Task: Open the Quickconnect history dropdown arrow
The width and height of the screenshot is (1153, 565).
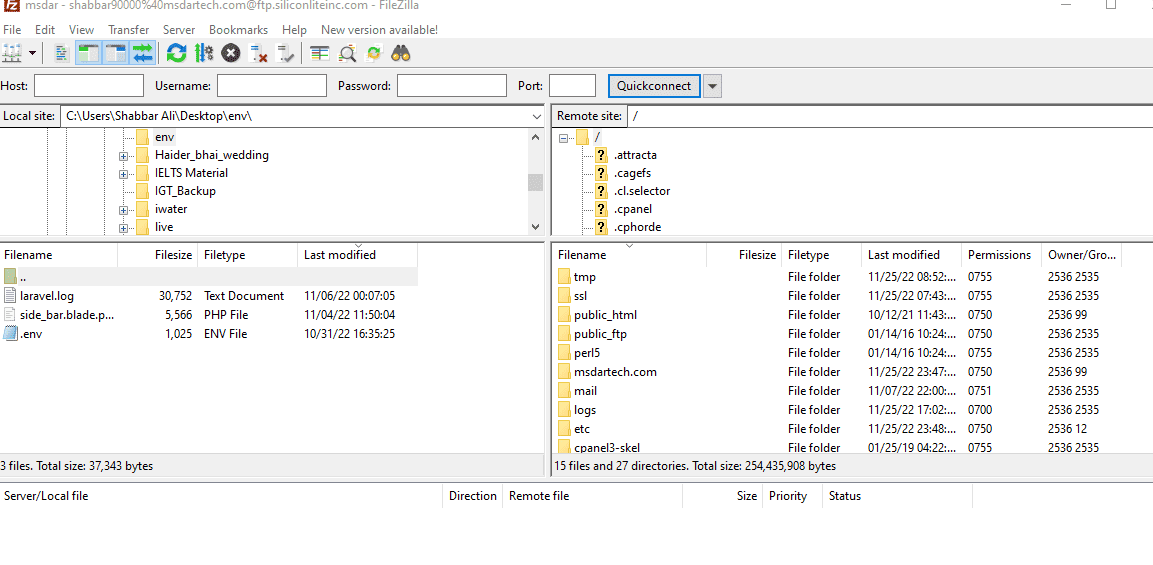Action: click(x=712, y=86)
